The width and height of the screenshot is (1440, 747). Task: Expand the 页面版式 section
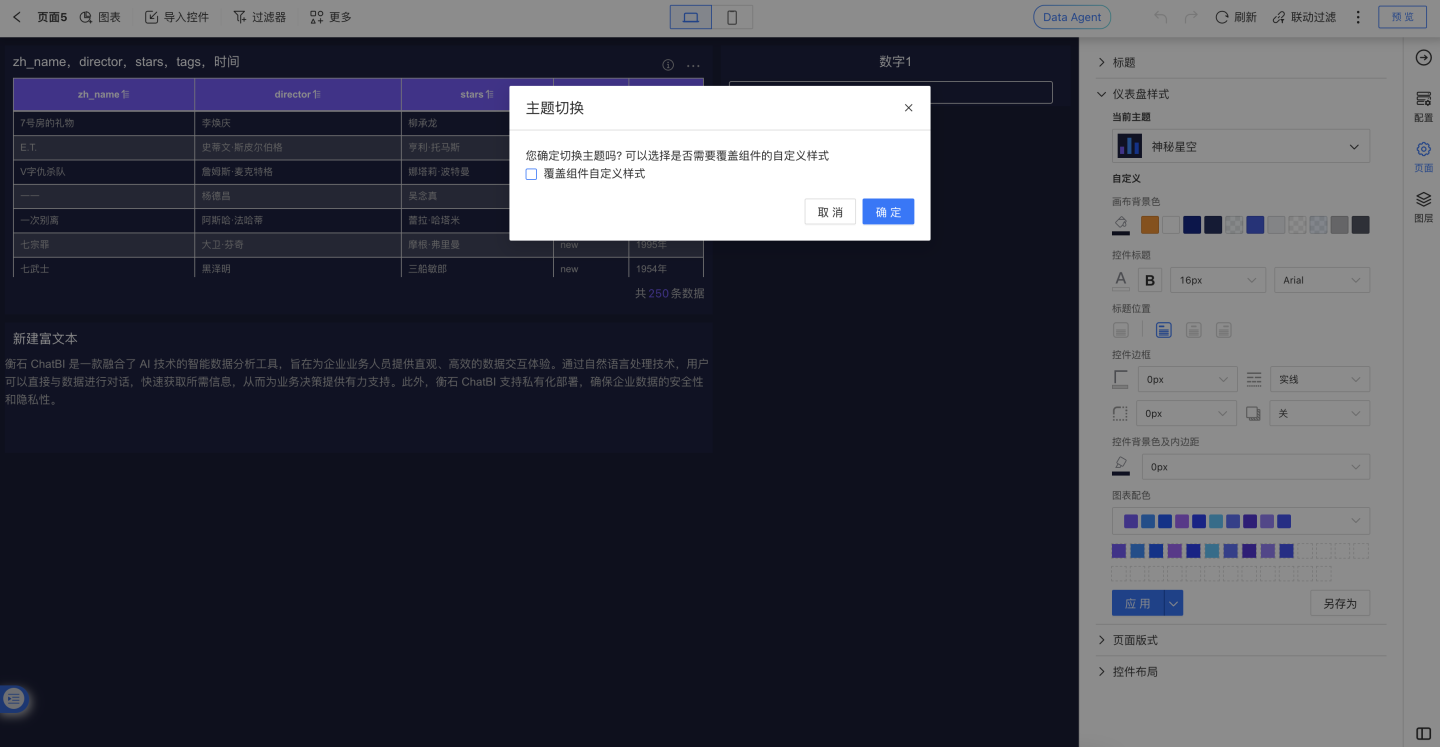(x=1135, y=640)
